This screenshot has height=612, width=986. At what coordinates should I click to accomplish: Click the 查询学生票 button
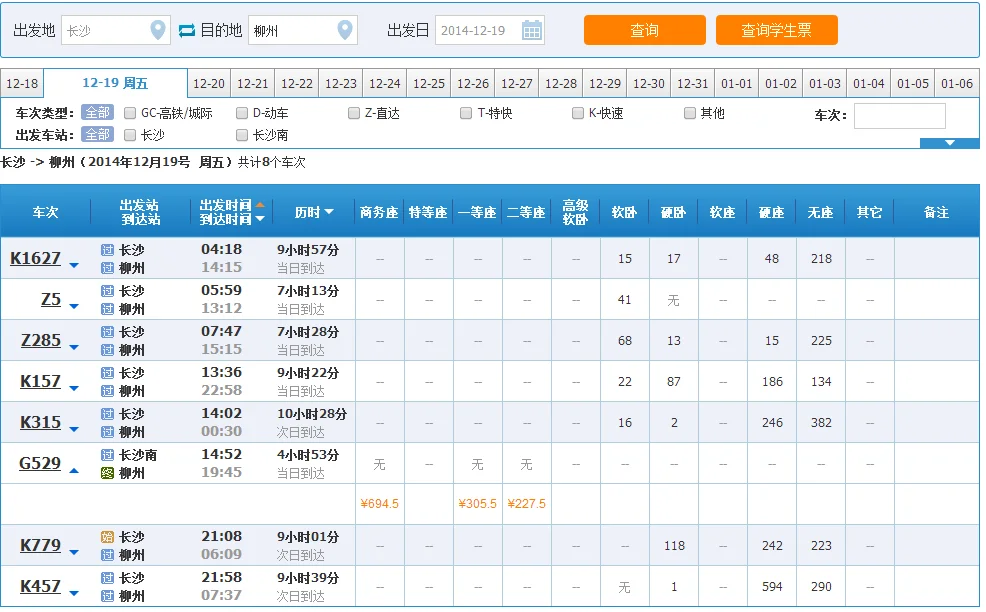click(776, 30)
